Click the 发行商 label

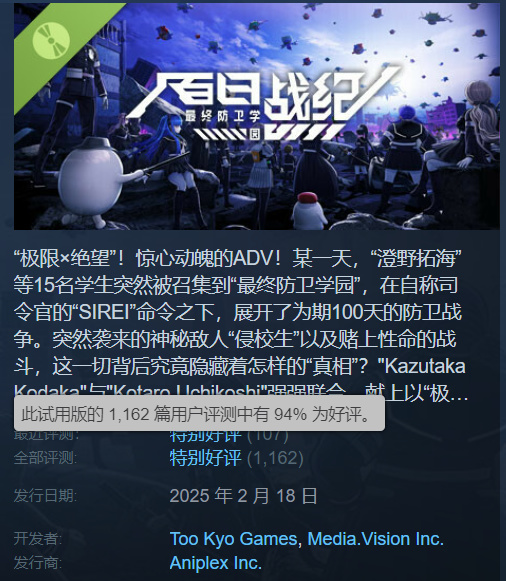pos(38,563)
